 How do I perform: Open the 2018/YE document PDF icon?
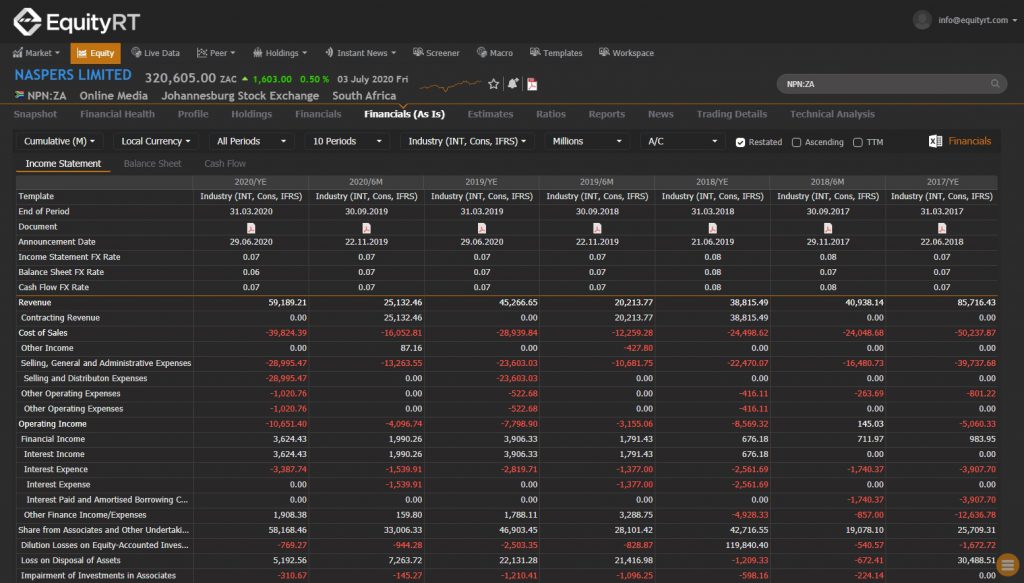tap(712, 227)
